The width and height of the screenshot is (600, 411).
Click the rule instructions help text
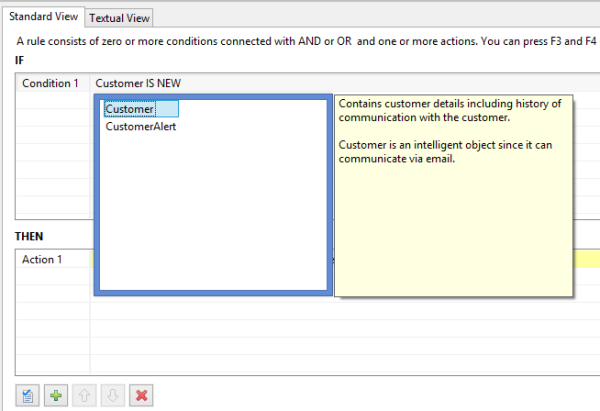[x=306, y=41]
